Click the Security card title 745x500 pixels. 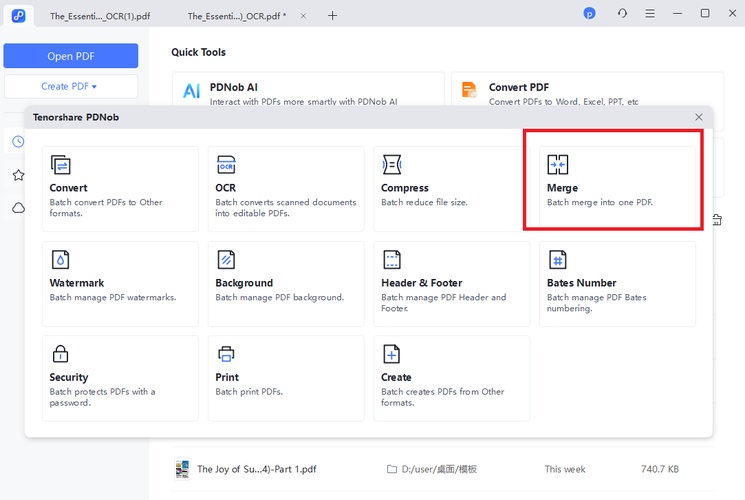pyautogui.click(x=69, y=377)
